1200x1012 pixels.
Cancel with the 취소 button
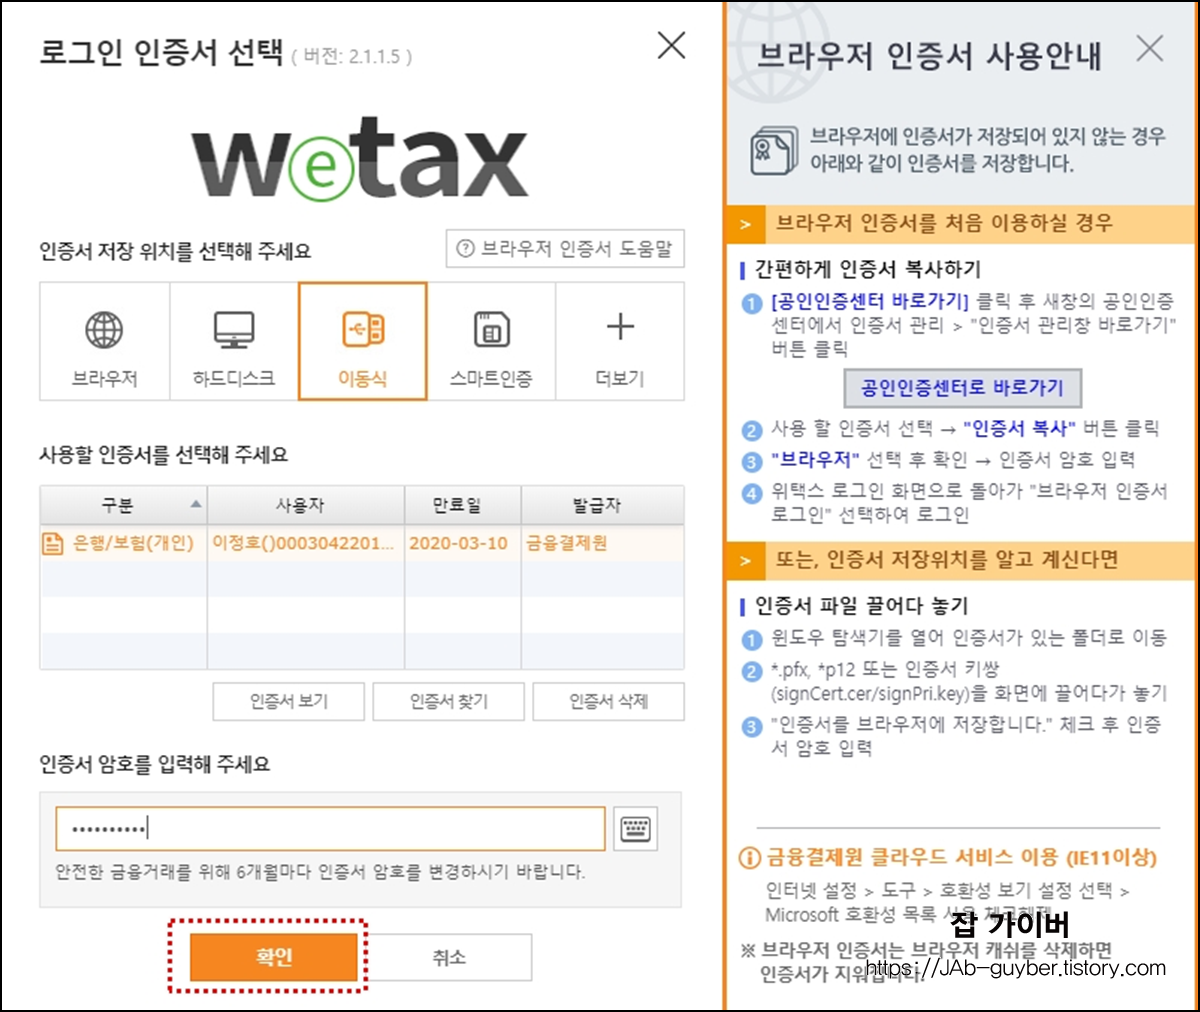coord(449,957)
